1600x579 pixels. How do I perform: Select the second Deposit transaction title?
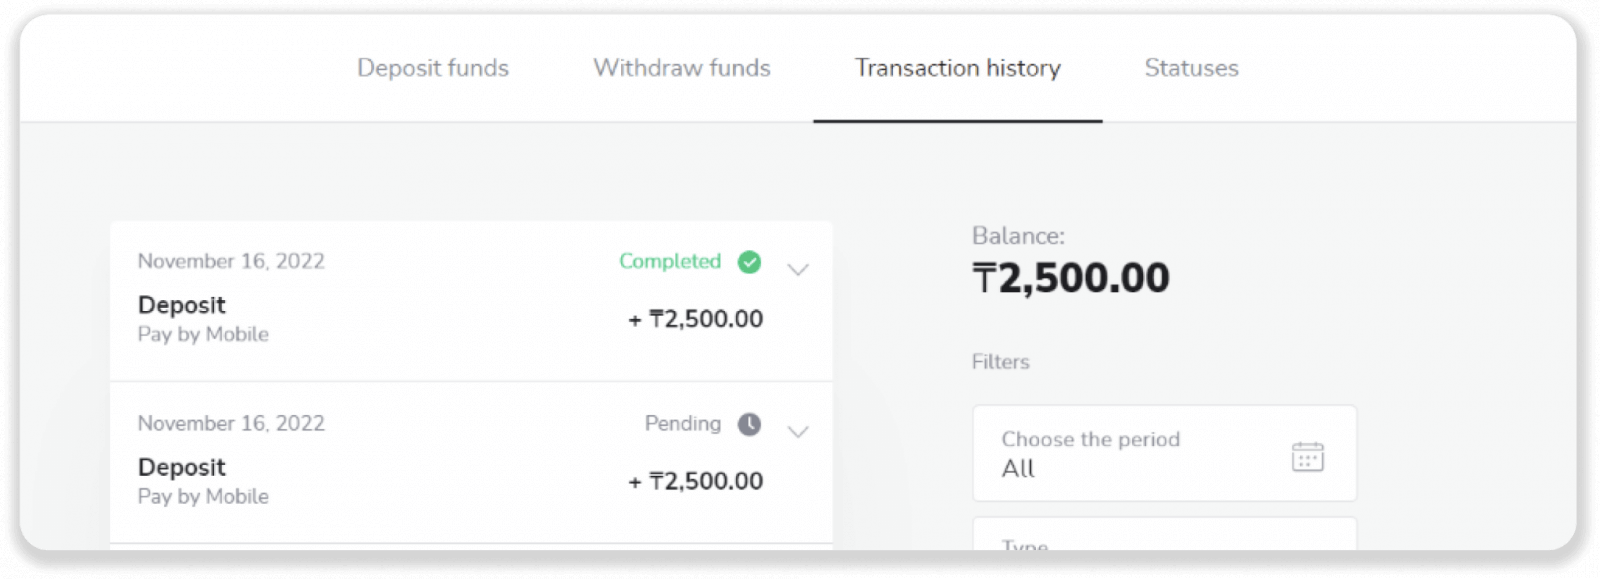pos(182,467)
